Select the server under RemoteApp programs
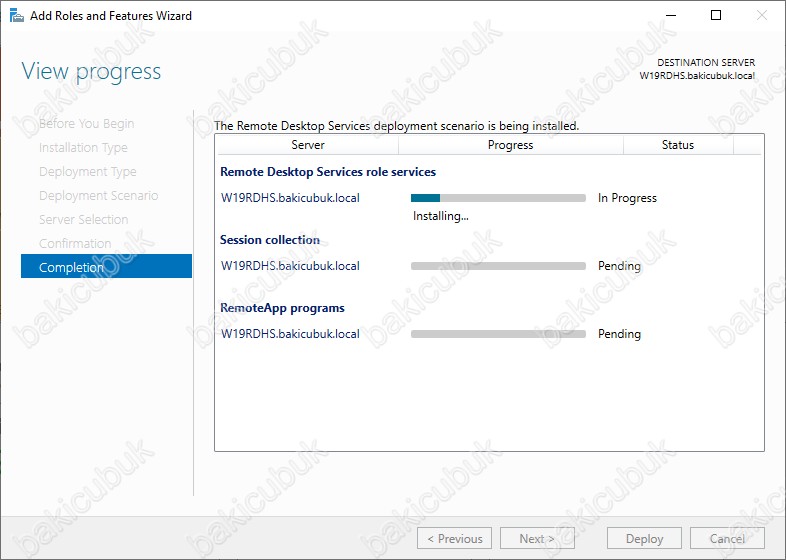 pos(290,334)
